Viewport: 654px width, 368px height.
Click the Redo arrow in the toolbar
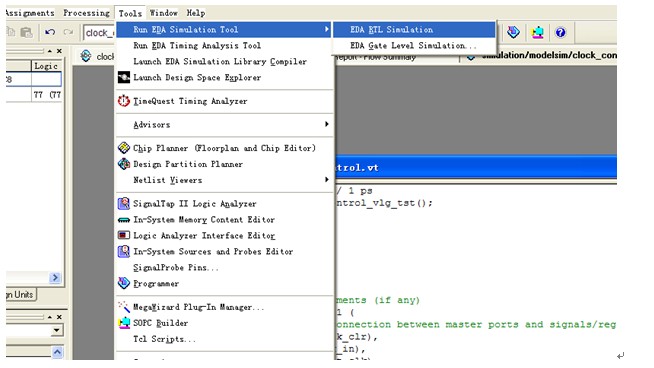(68, 32)
